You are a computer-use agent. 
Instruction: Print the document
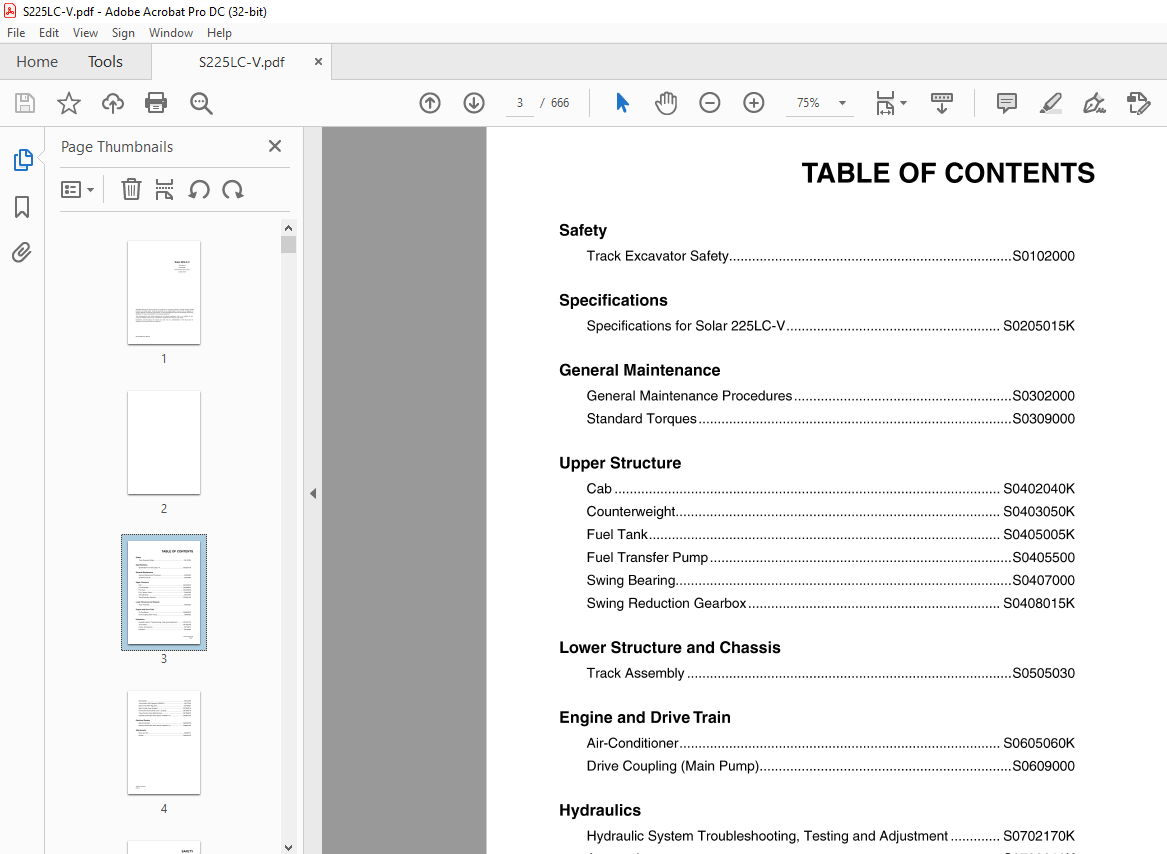156,103
